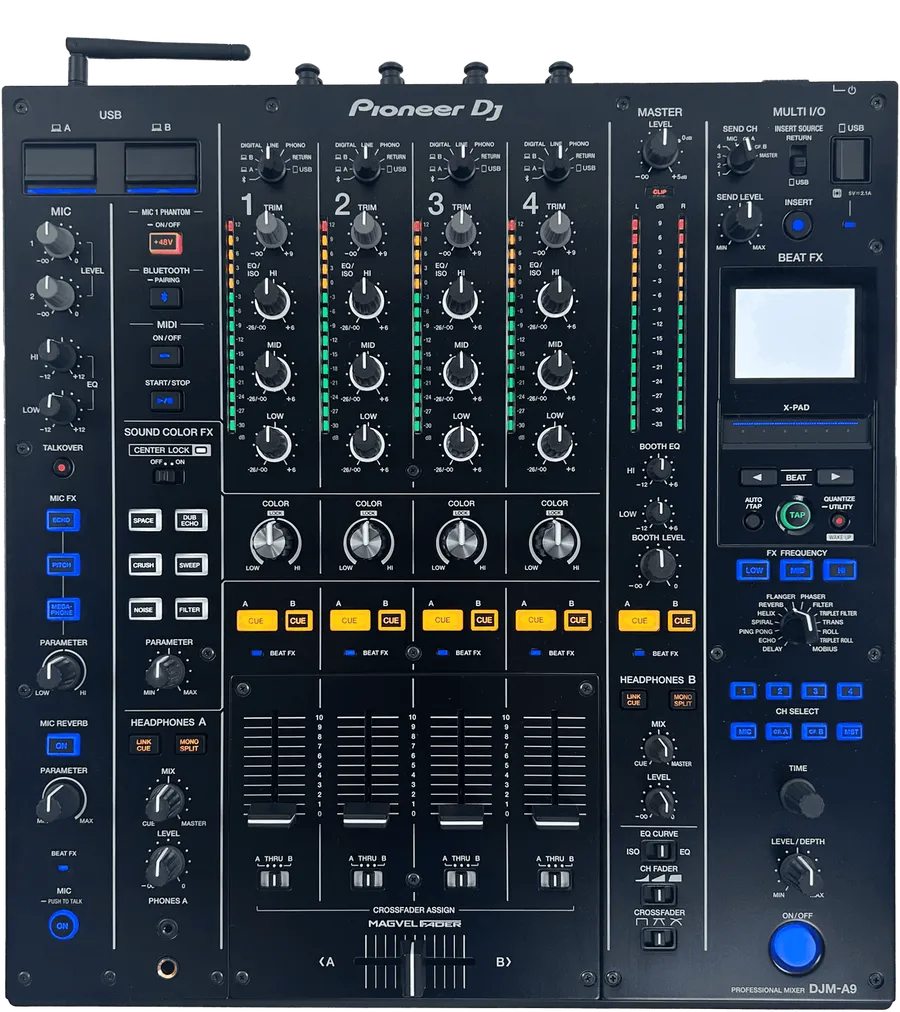Tap the Beat FX display screen
Screen dimensions: 900x1012
(x=795, y=333)
